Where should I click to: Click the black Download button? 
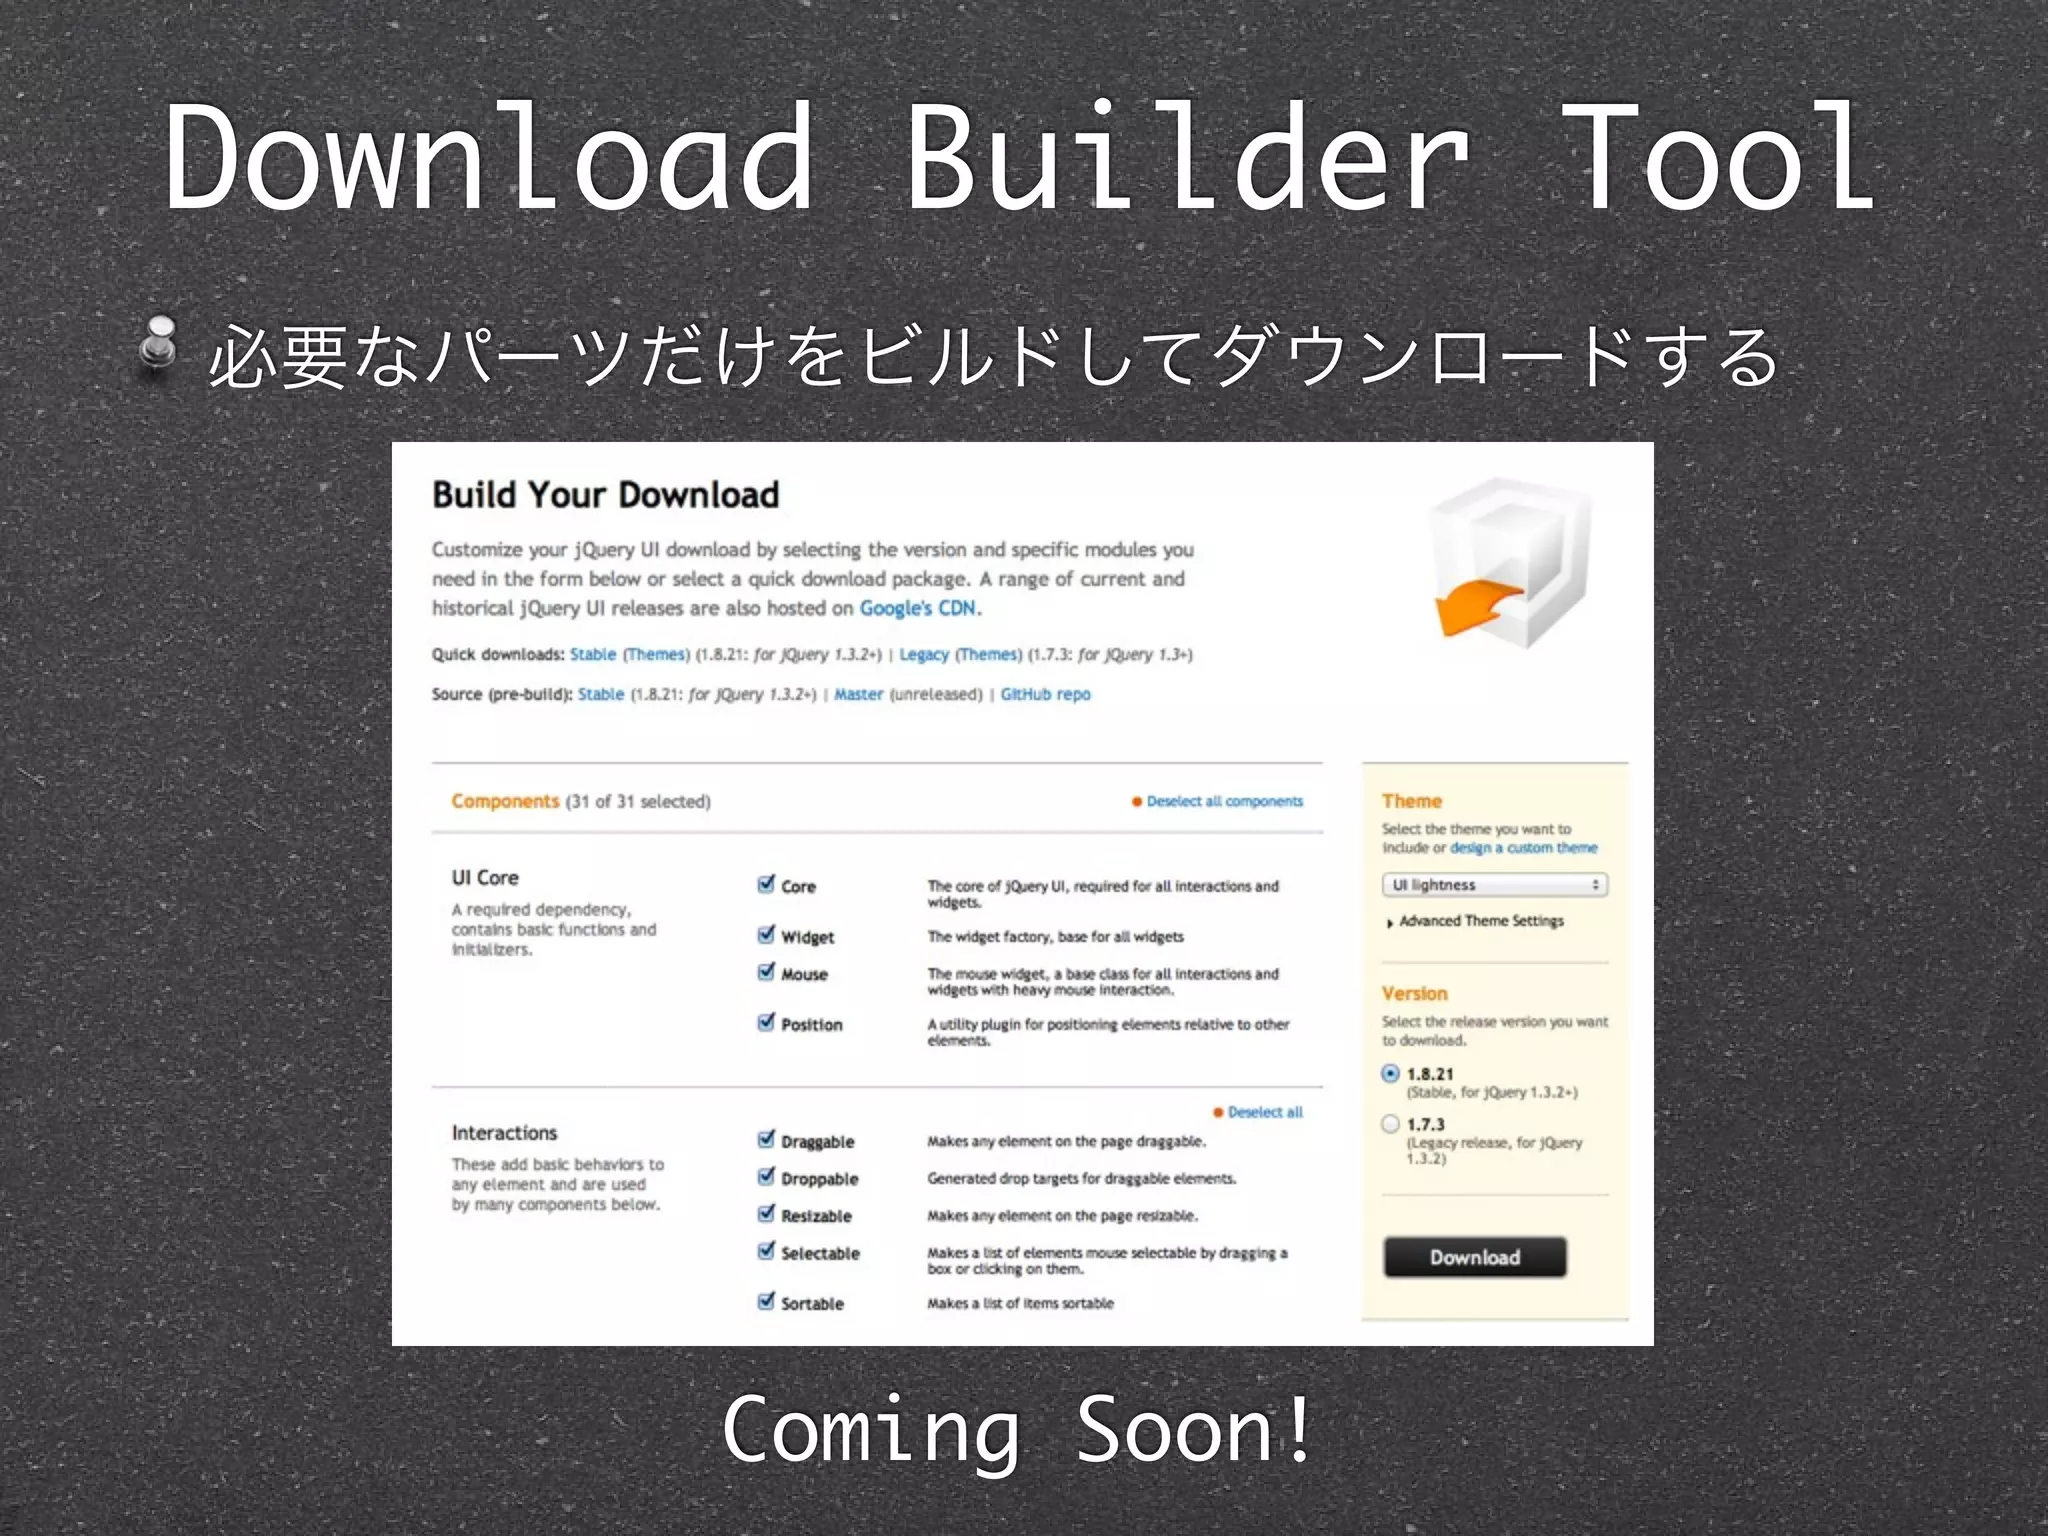(x=1475, y=1257)
